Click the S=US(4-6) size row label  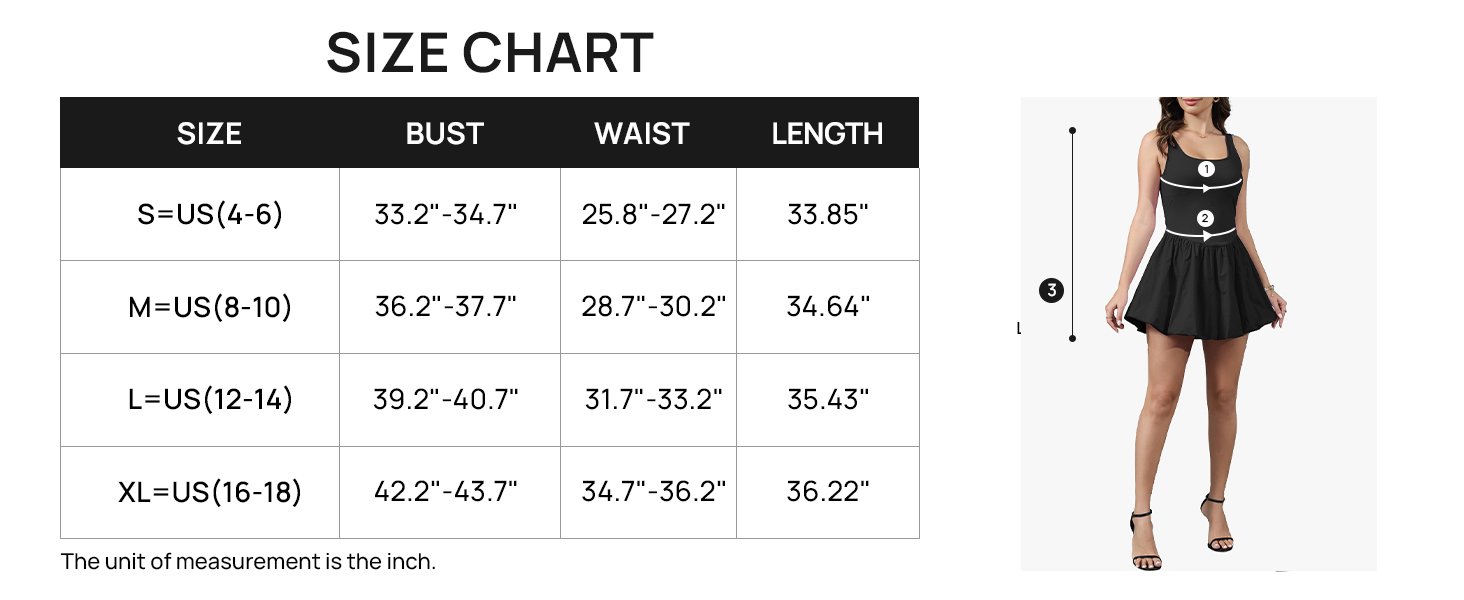click(210, 214)
